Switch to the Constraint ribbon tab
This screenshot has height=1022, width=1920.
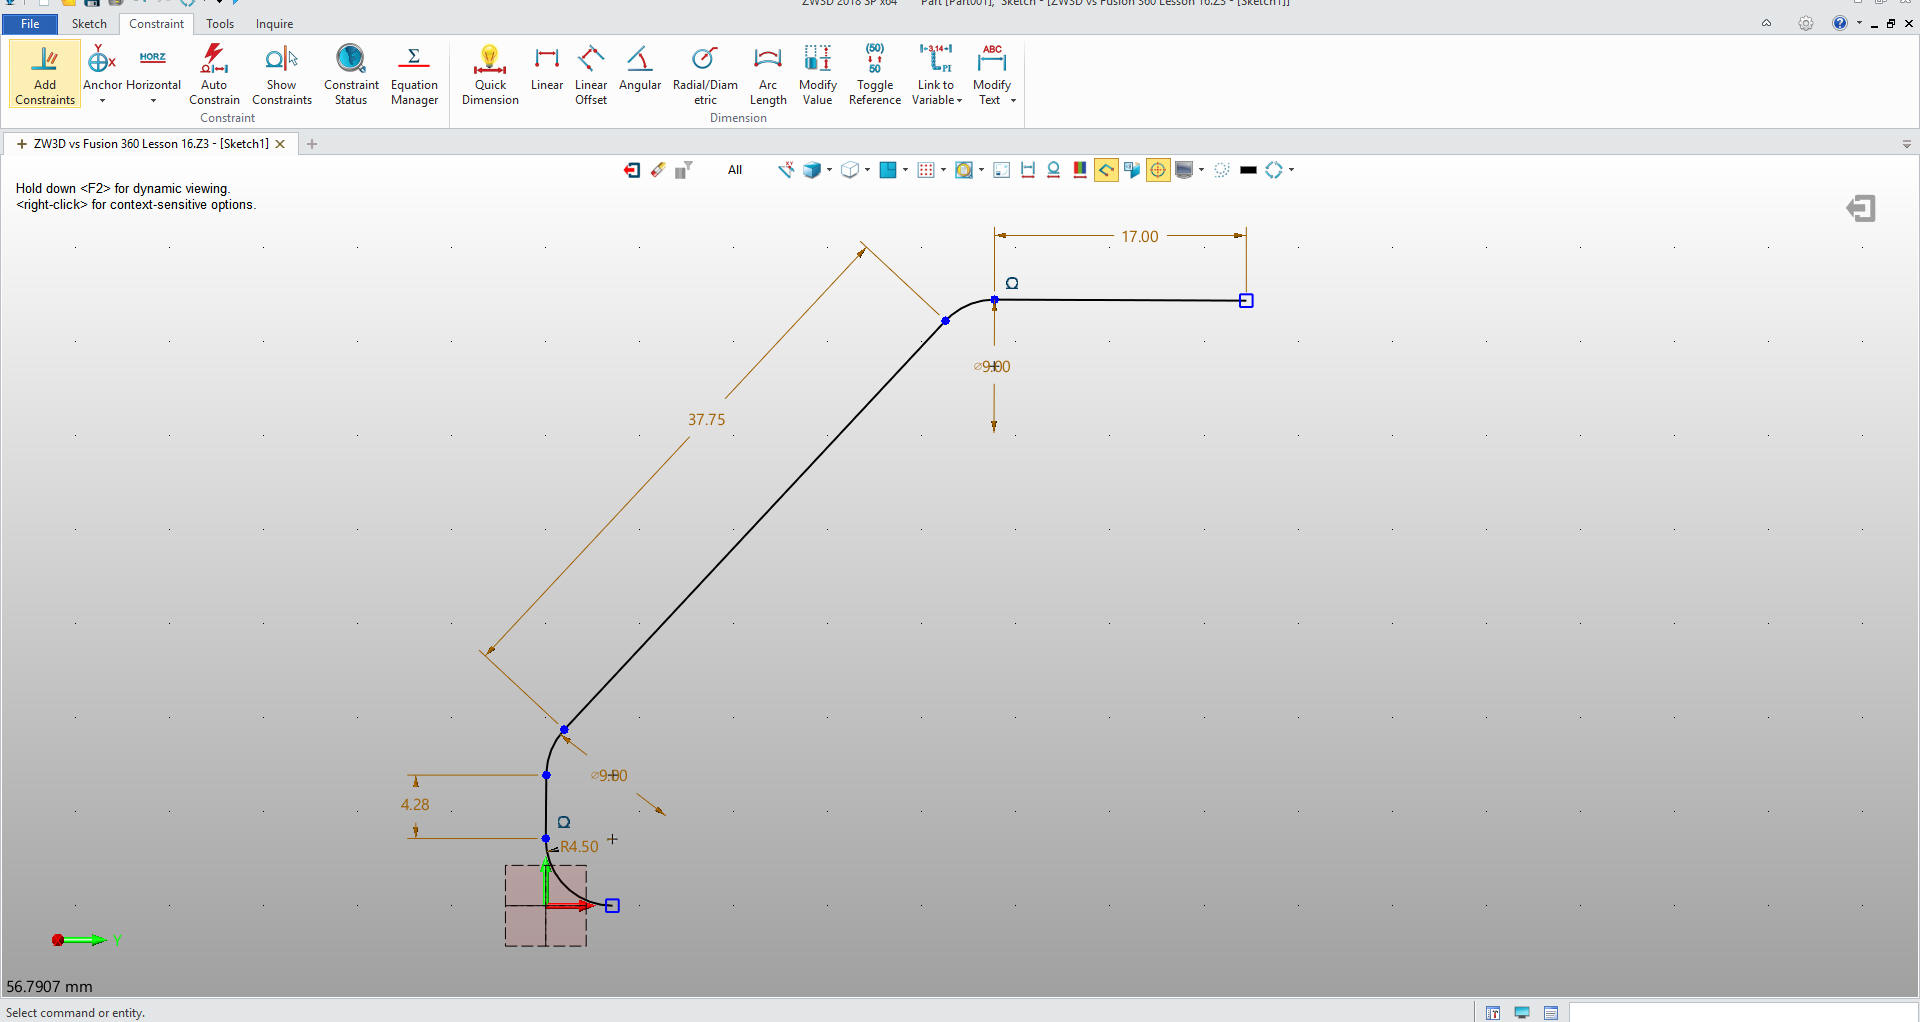pyautogui.click(x=156, y=24)
